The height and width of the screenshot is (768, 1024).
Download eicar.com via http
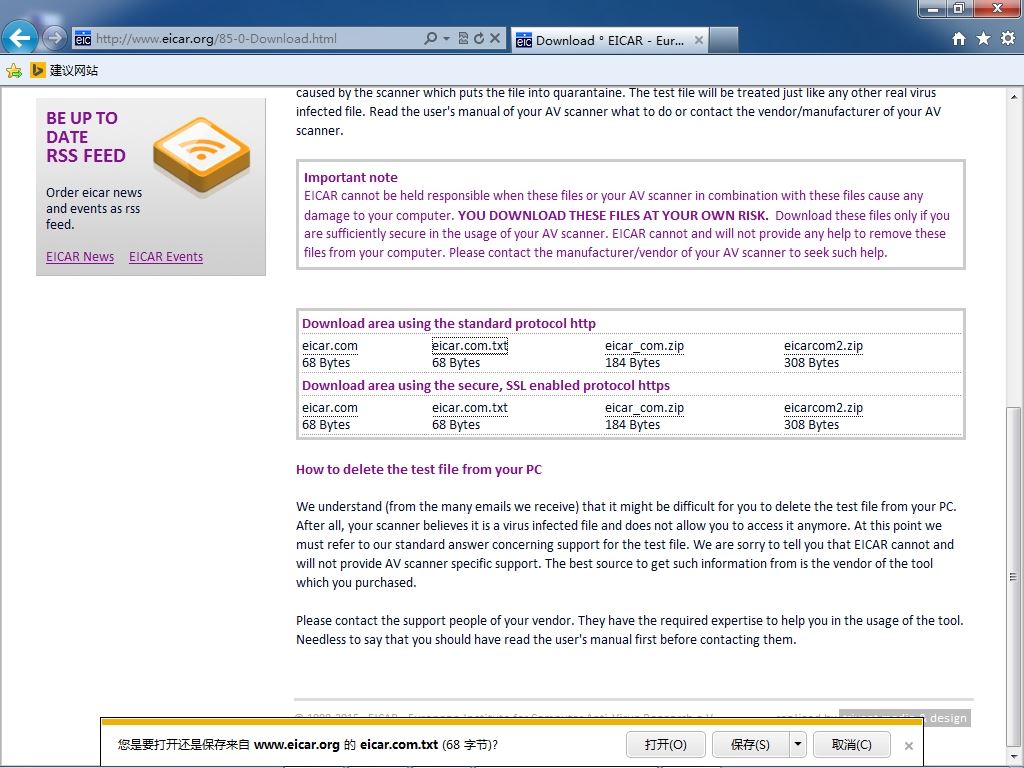tap(330, 345)
